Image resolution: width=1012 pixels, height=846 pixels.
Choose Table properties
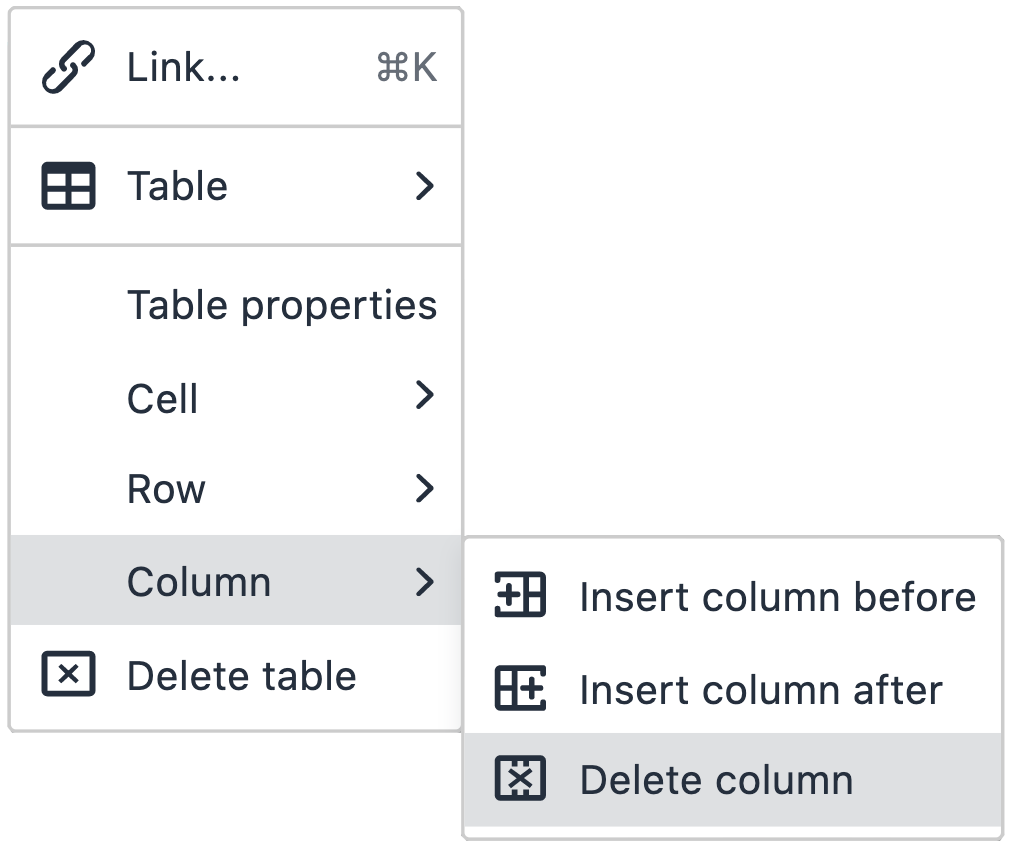coord(236,305)
